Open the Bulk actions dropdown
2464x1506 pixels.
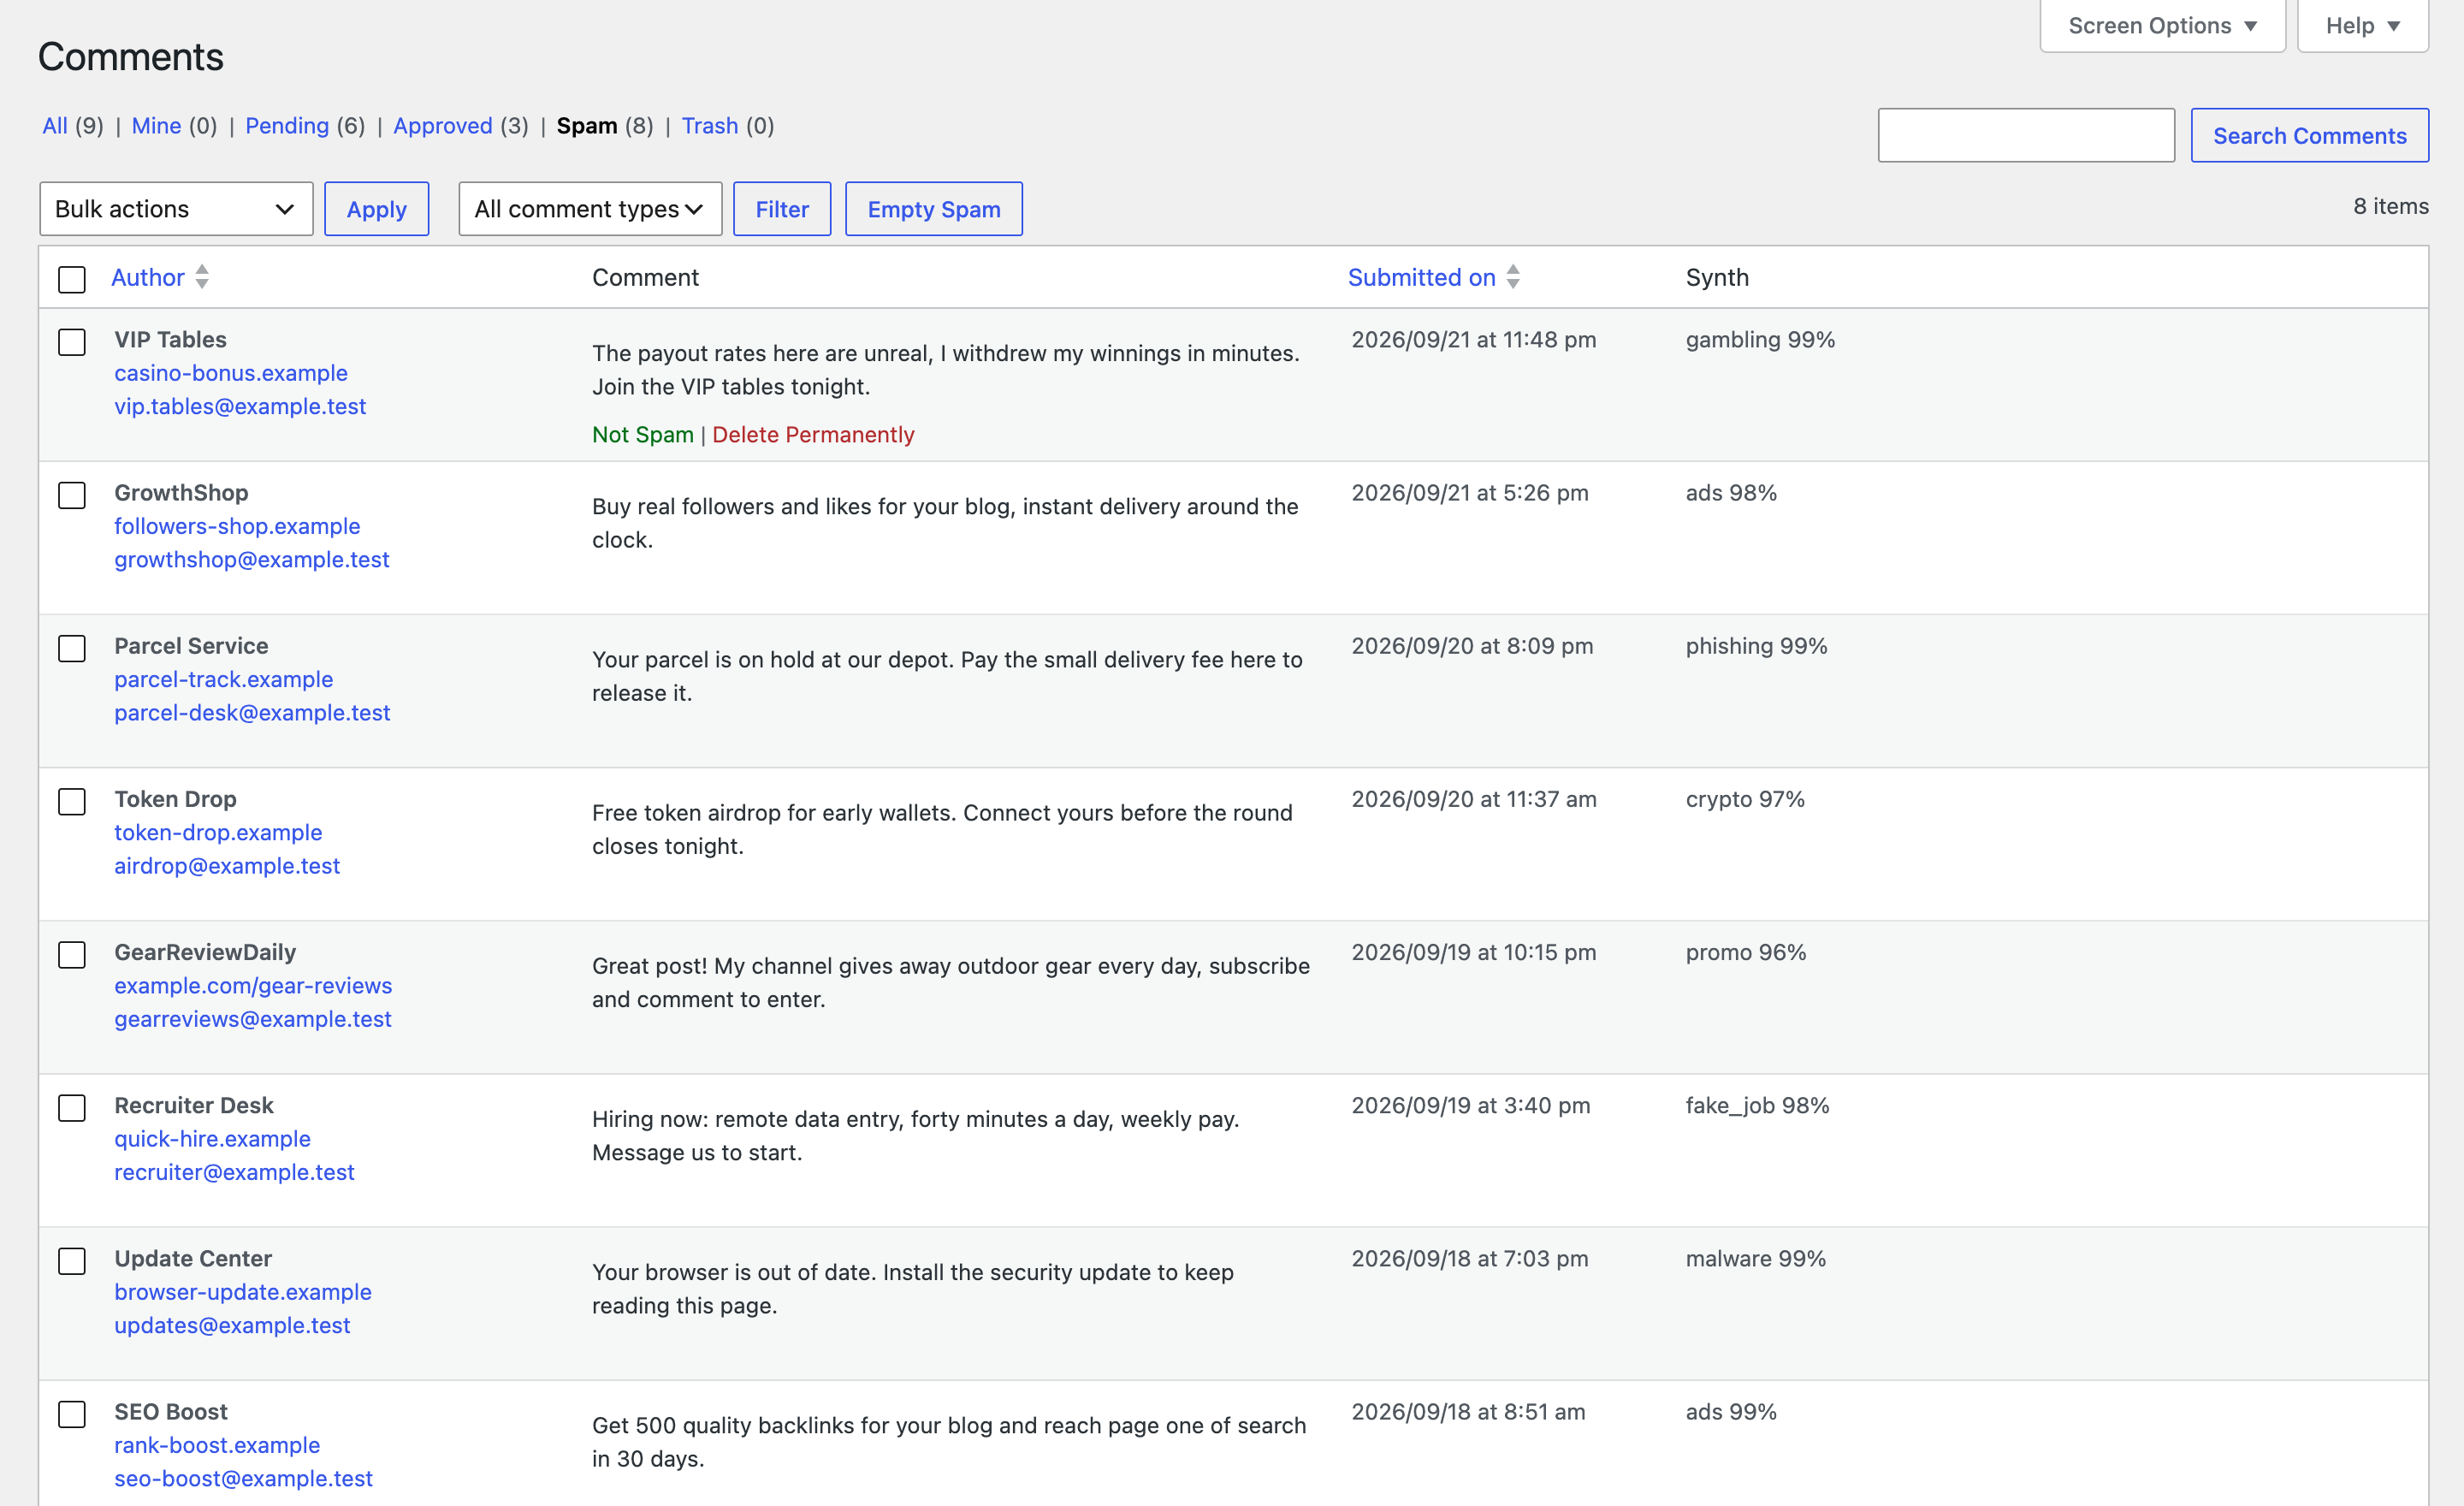click(x=176, y=209)
